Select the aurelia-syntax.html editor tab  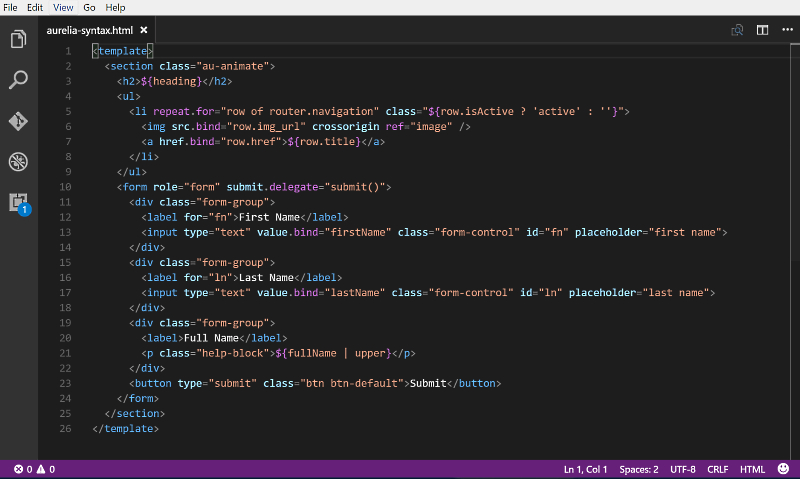point(90,30)
